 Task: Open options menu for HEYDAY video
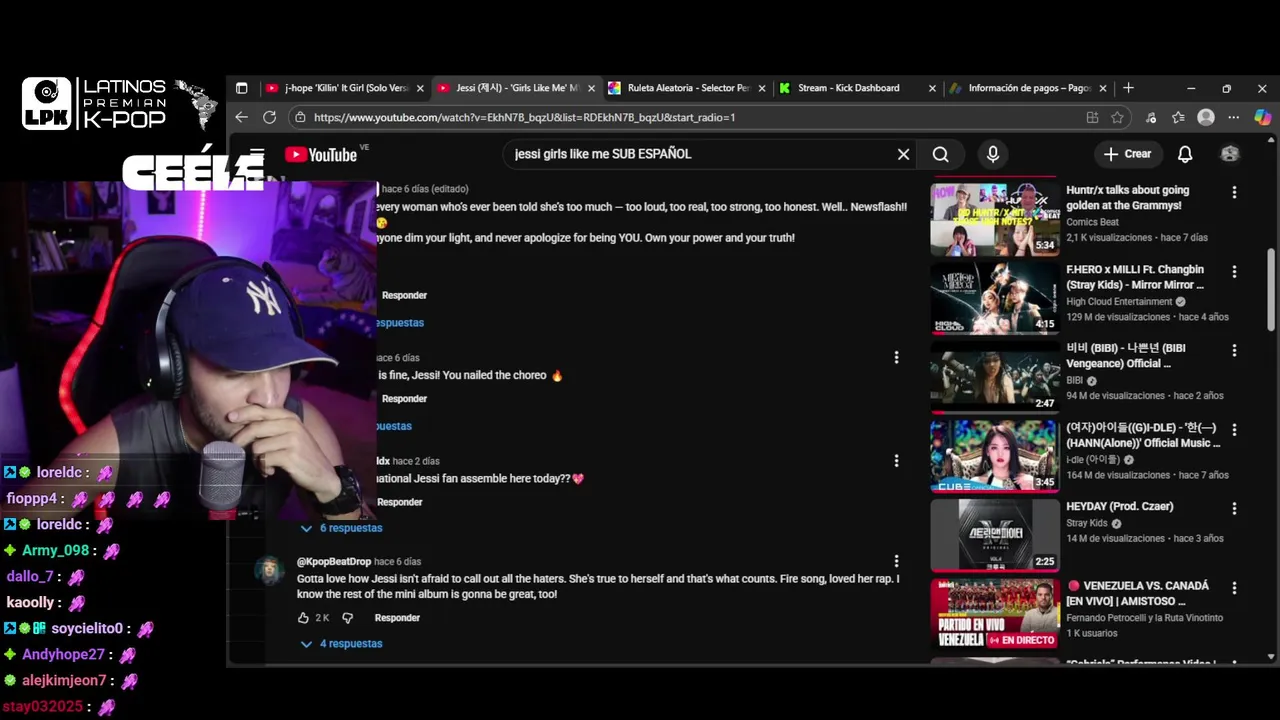point(1234,508)
